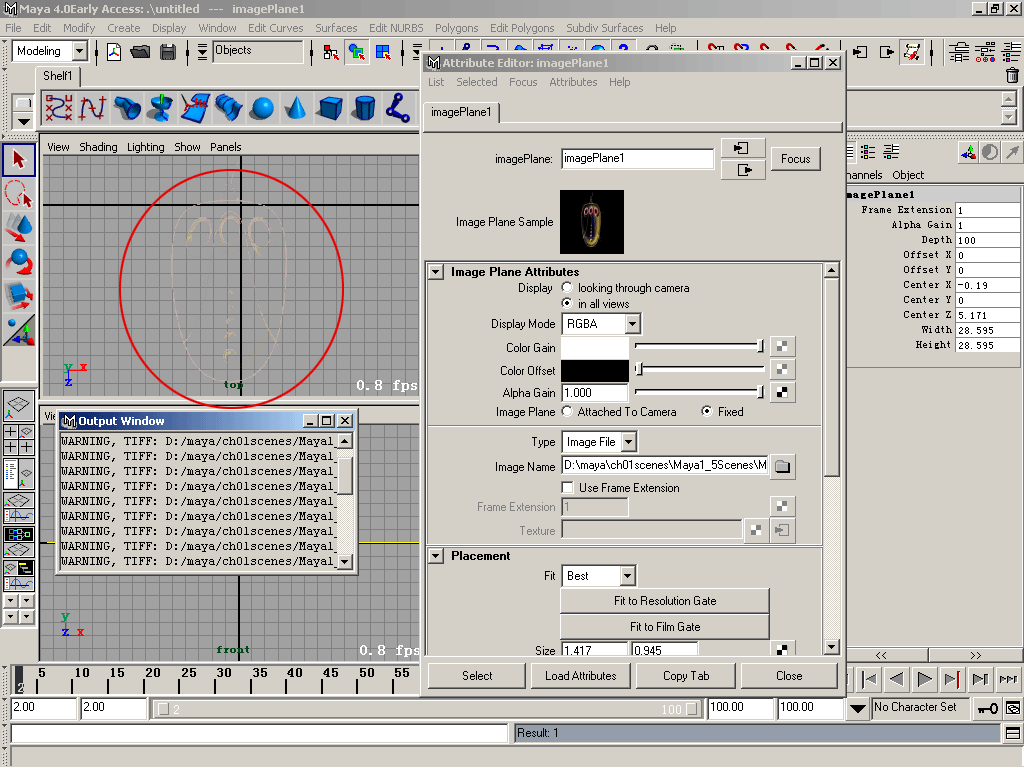Create a cylinder from the shelf

click(x=364, y=108)
